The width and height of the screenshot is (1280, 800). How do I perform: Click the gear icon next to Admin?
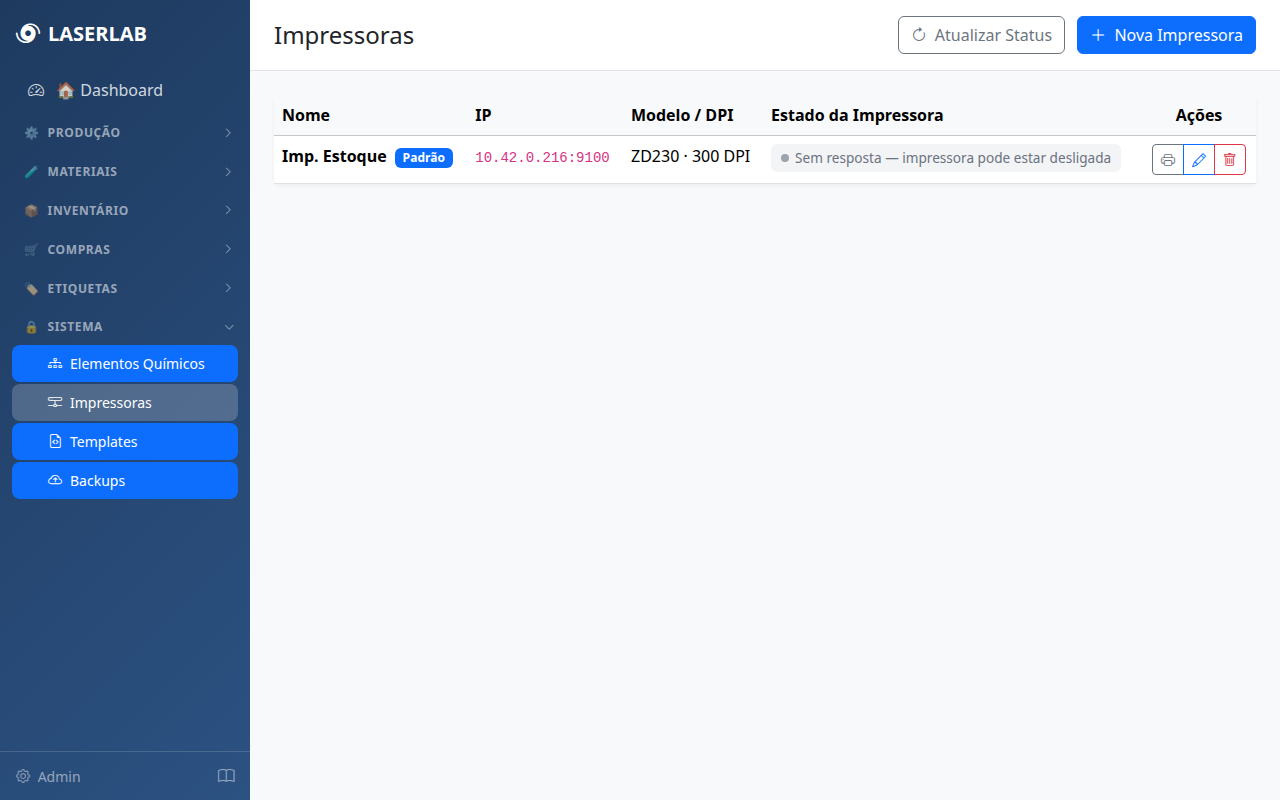22,776
